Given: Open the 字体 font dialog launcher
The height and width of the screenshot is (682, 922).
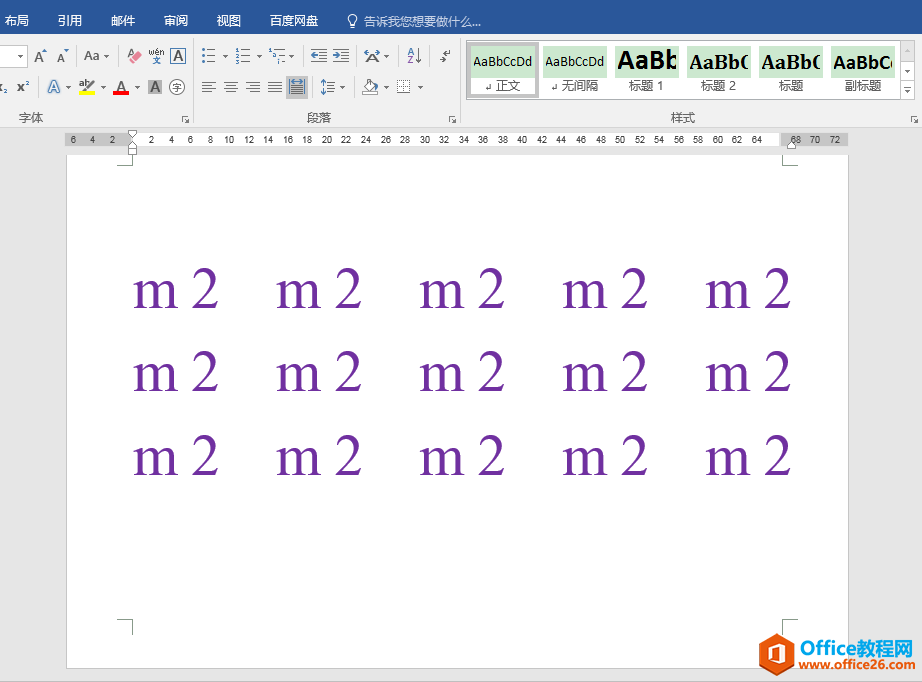Looking at the screenshot, I should pos(185,119).
